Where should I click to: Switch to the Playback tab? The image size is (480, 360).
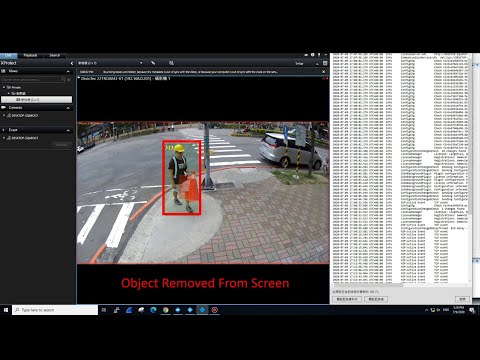[x=30, y=55]
